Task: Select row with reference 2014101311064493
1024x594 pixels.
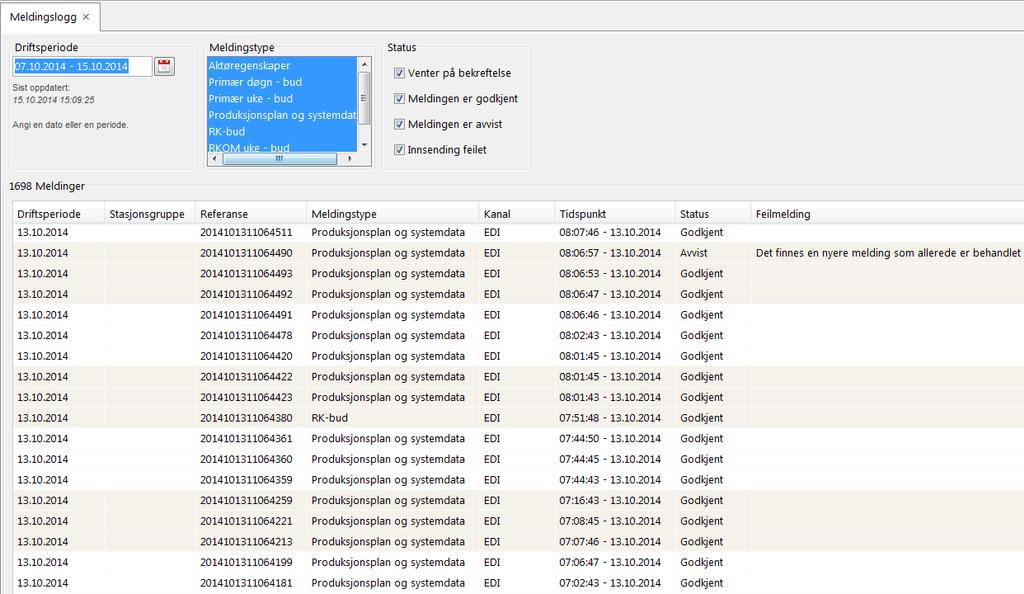Action: (519, 274)
